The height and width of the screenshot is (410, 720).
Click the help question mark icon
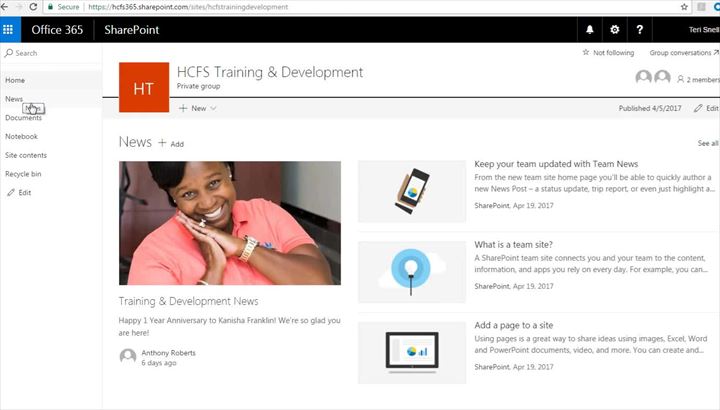click(x=639, y=30)
